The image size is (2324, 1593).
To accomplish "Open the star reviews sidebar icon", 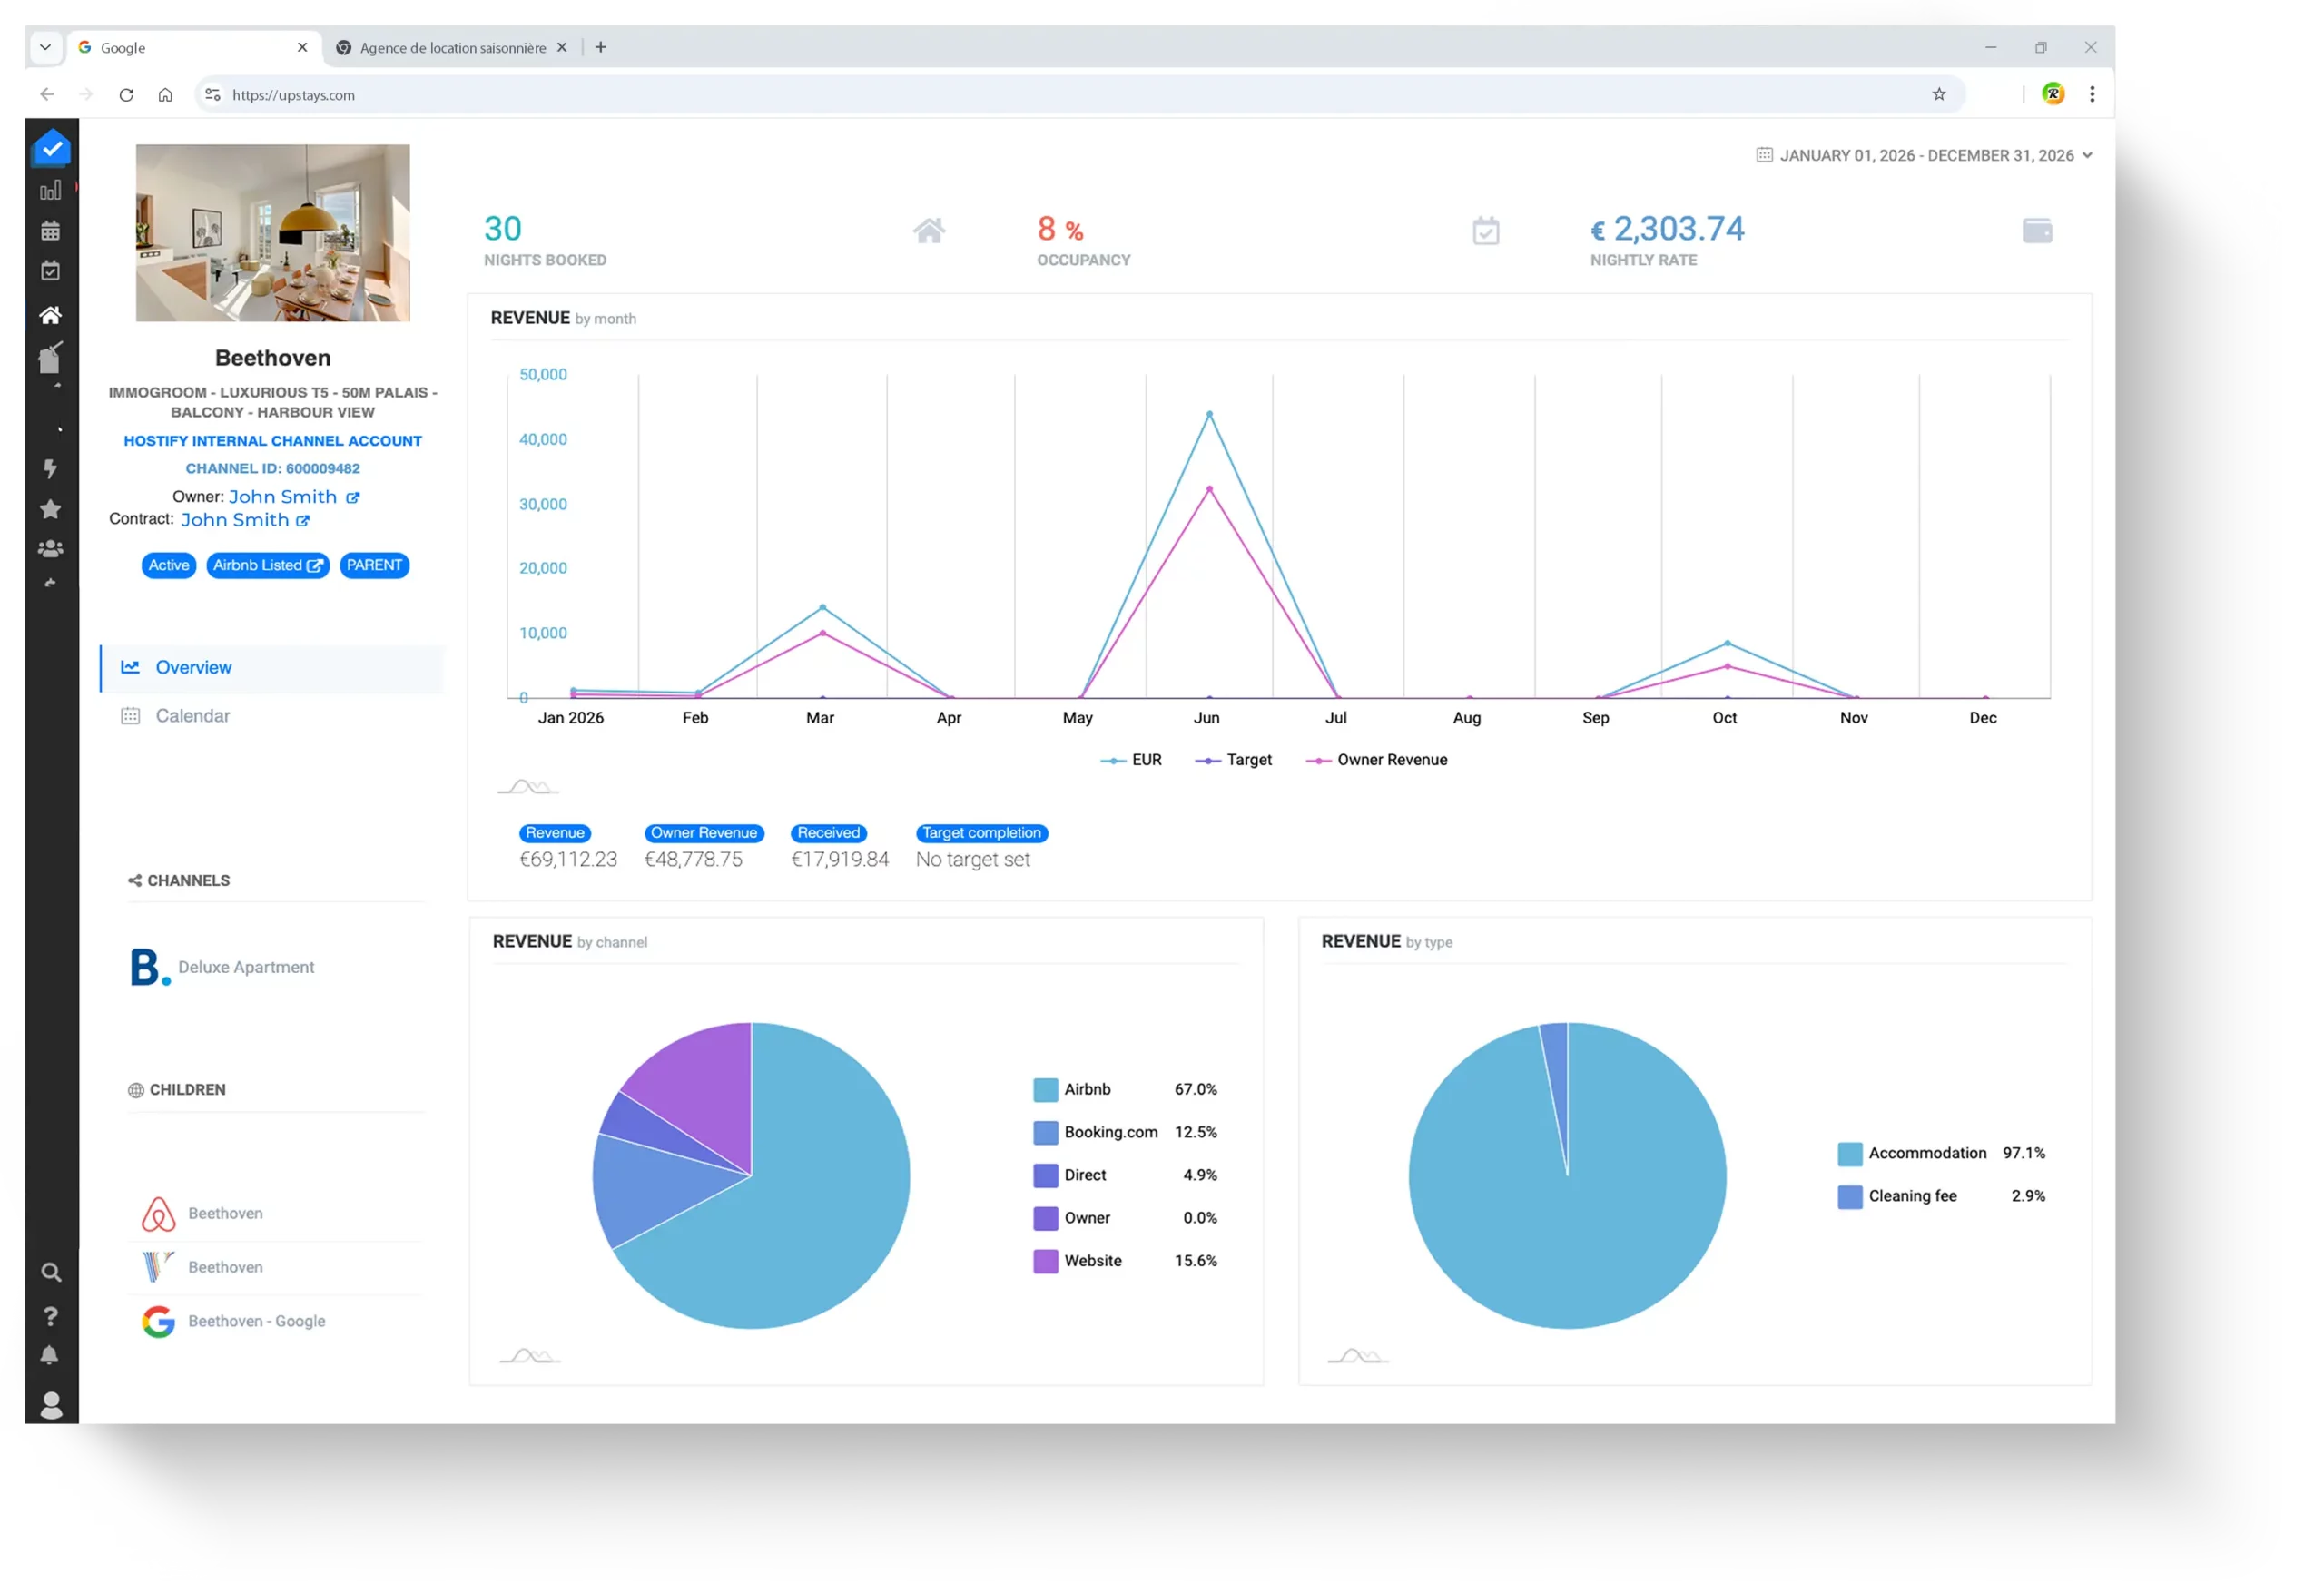I will [x=50, y=509].
